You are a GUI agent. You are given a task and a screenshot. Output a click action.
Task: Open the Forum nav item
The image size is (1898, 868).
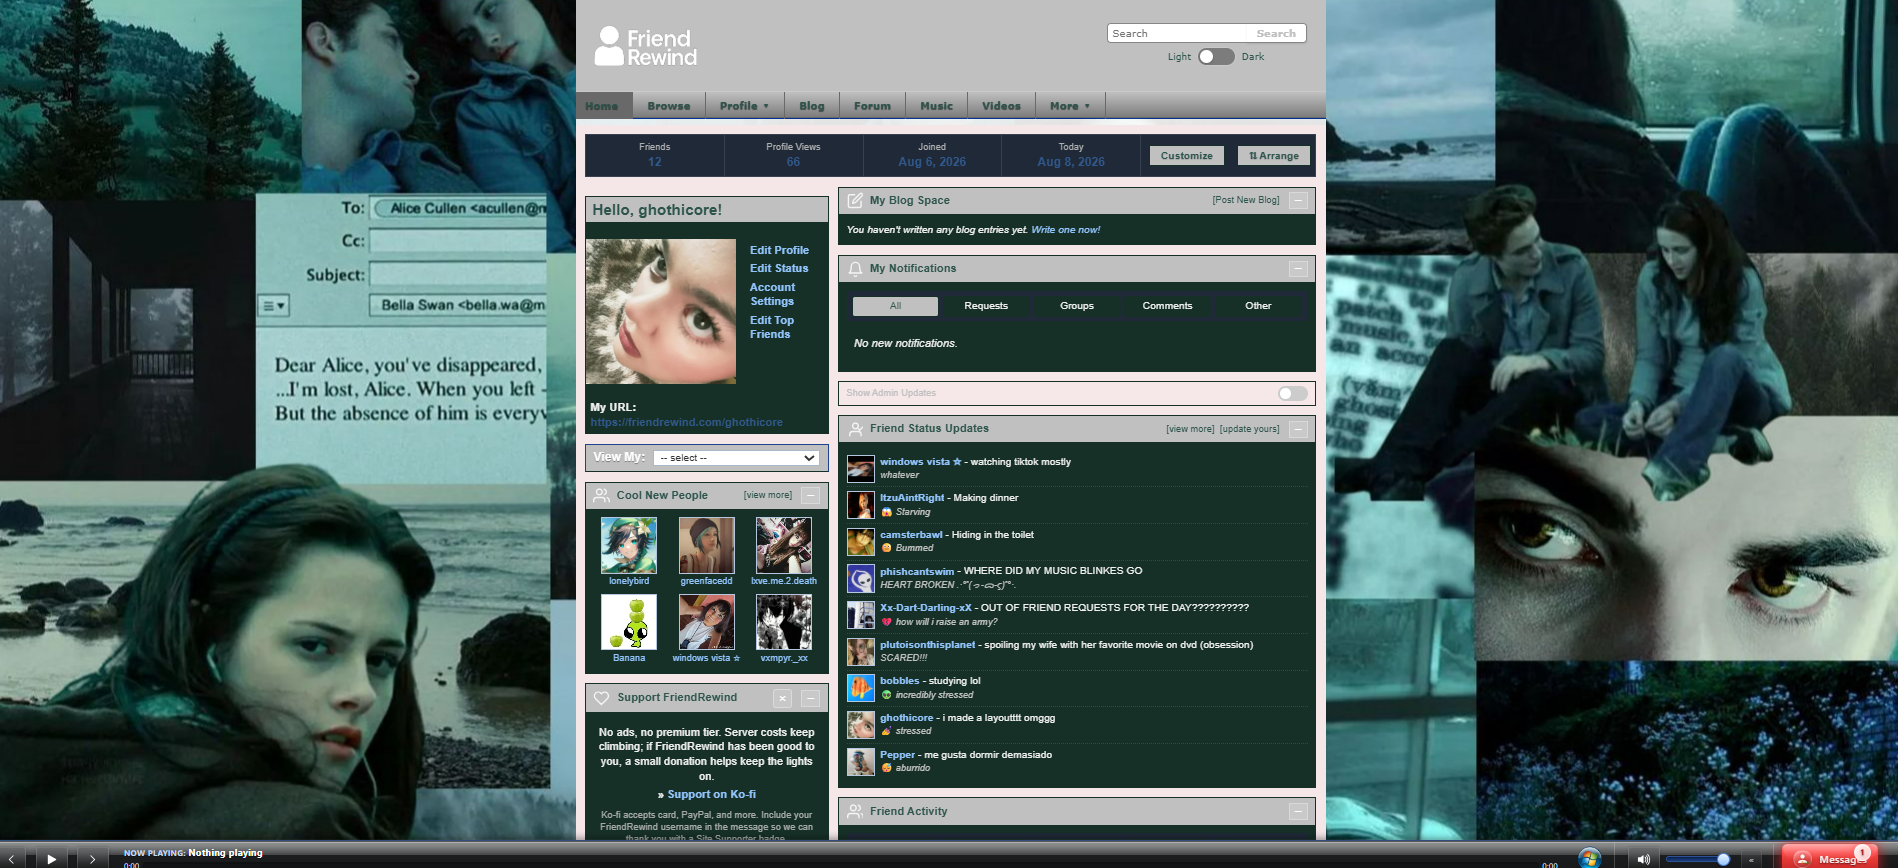coord(872,106)
